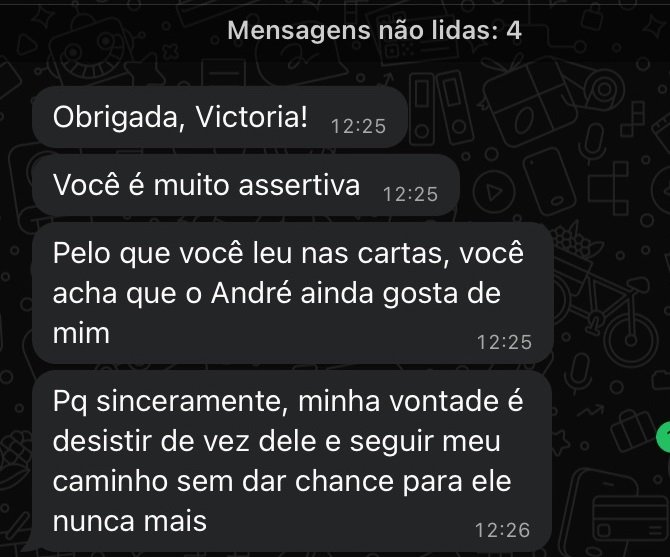Image resolution: width=670 pixels, height=557 pixels.
Task: Click the 12:25 timestamp in the André message
Action: (505, 342)
